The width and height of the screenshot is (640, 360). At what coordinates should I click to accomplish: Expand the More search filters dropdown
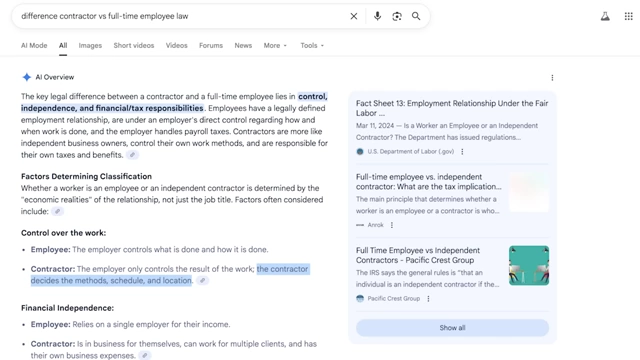click(x=275, y=46)
